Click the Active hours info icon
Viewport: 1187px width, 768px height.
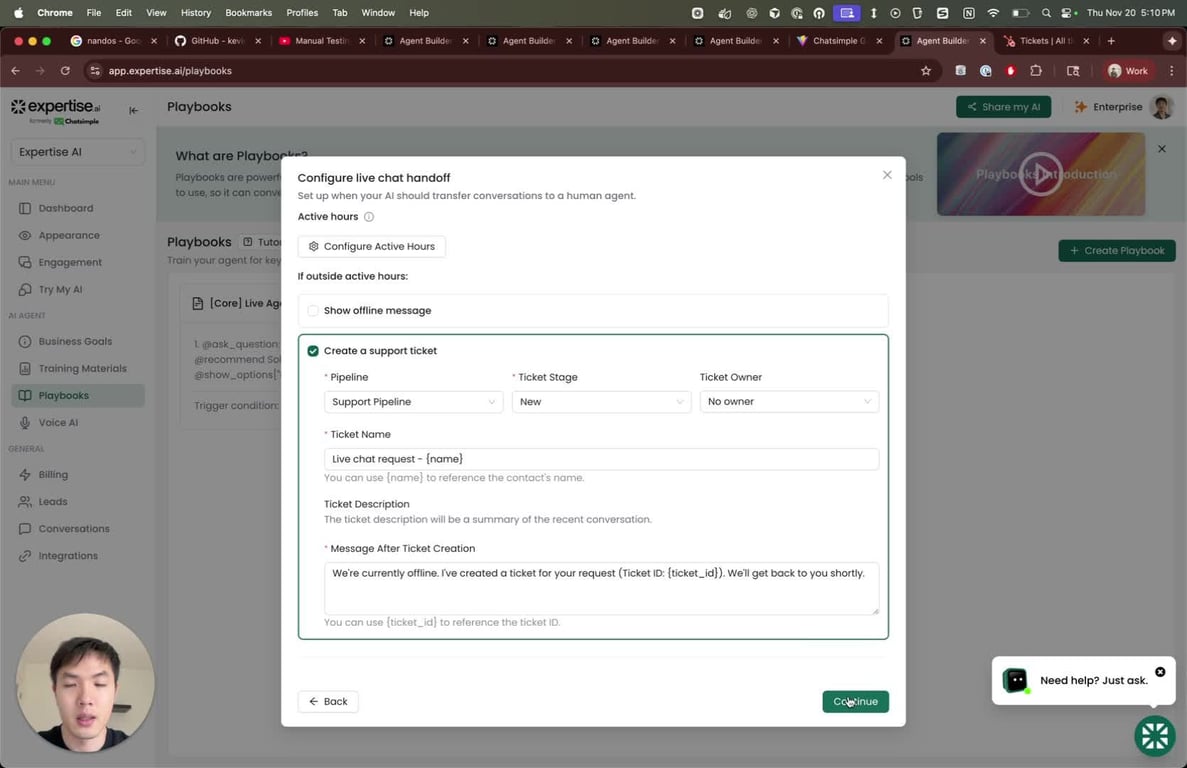[369, 216]
